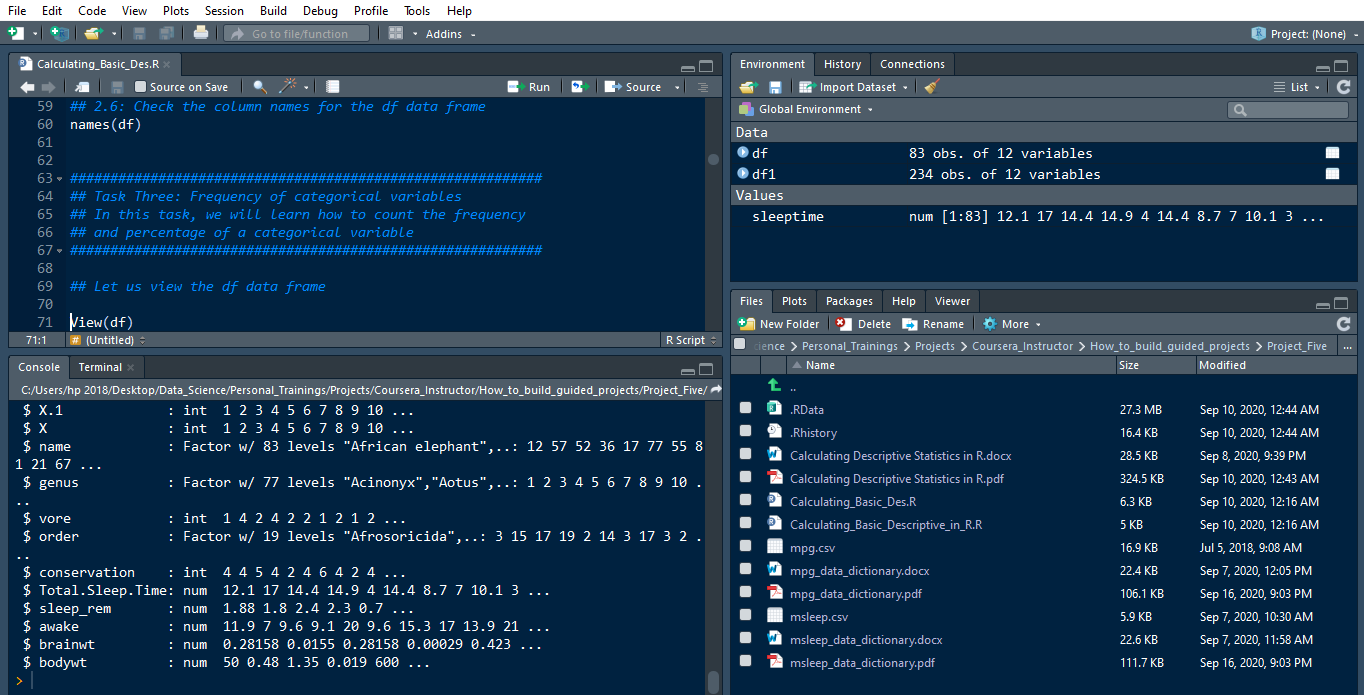Open the Session menu
The image size is (1364, 695).
[x=223, y=10]
